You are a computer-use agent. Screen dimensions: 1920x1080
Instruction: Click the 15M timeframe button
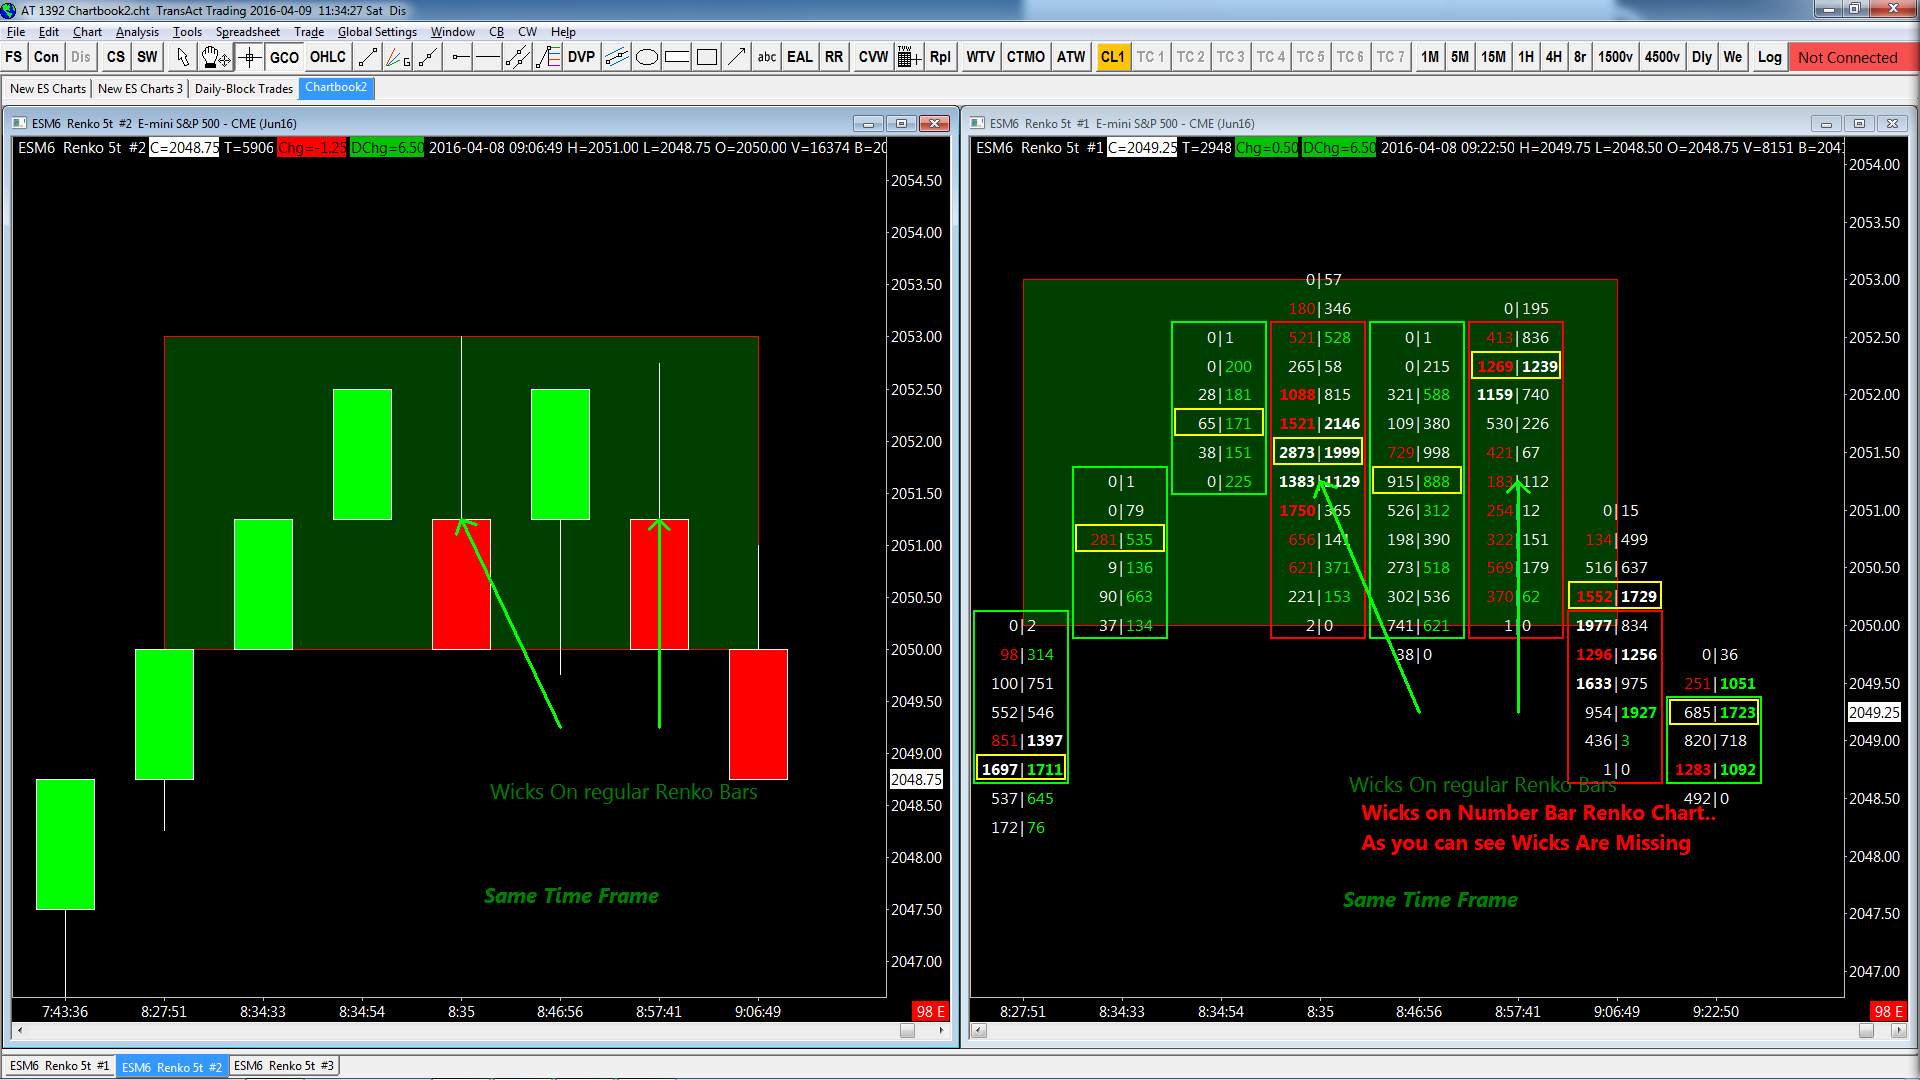coord(1493,57)
